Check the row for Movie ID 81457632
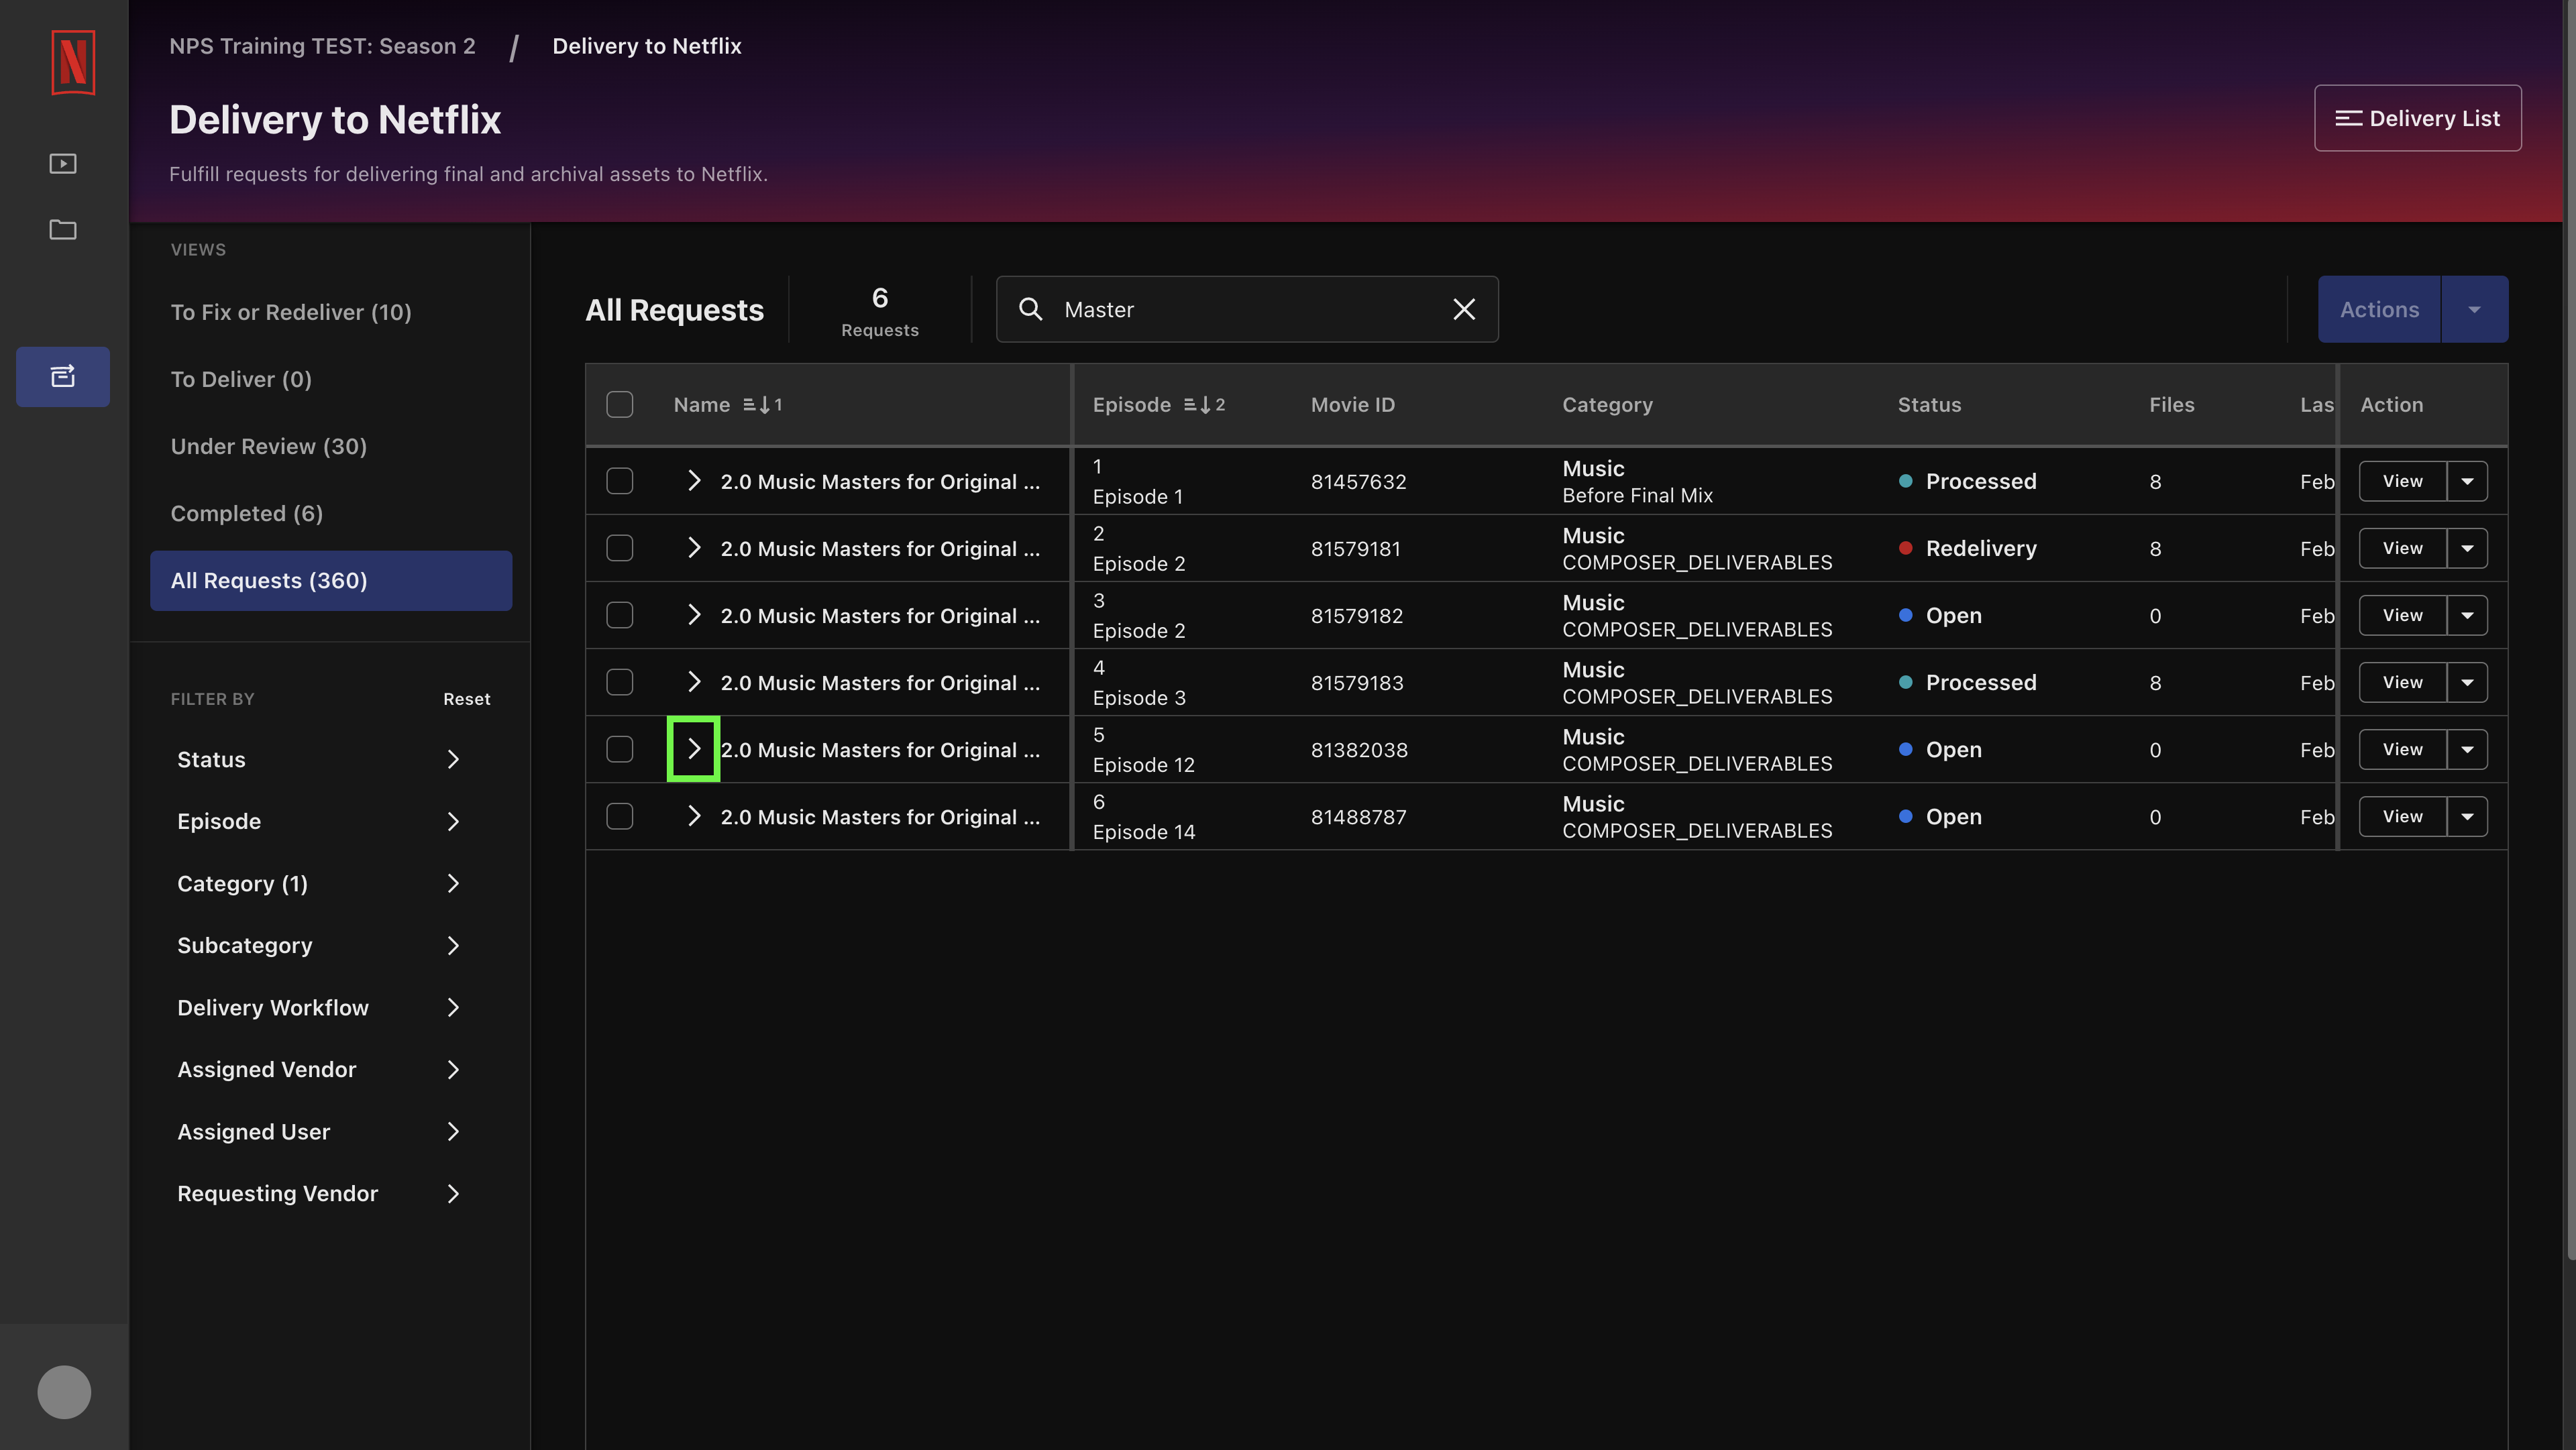2576x1450 pixels. tap(619, 481)
